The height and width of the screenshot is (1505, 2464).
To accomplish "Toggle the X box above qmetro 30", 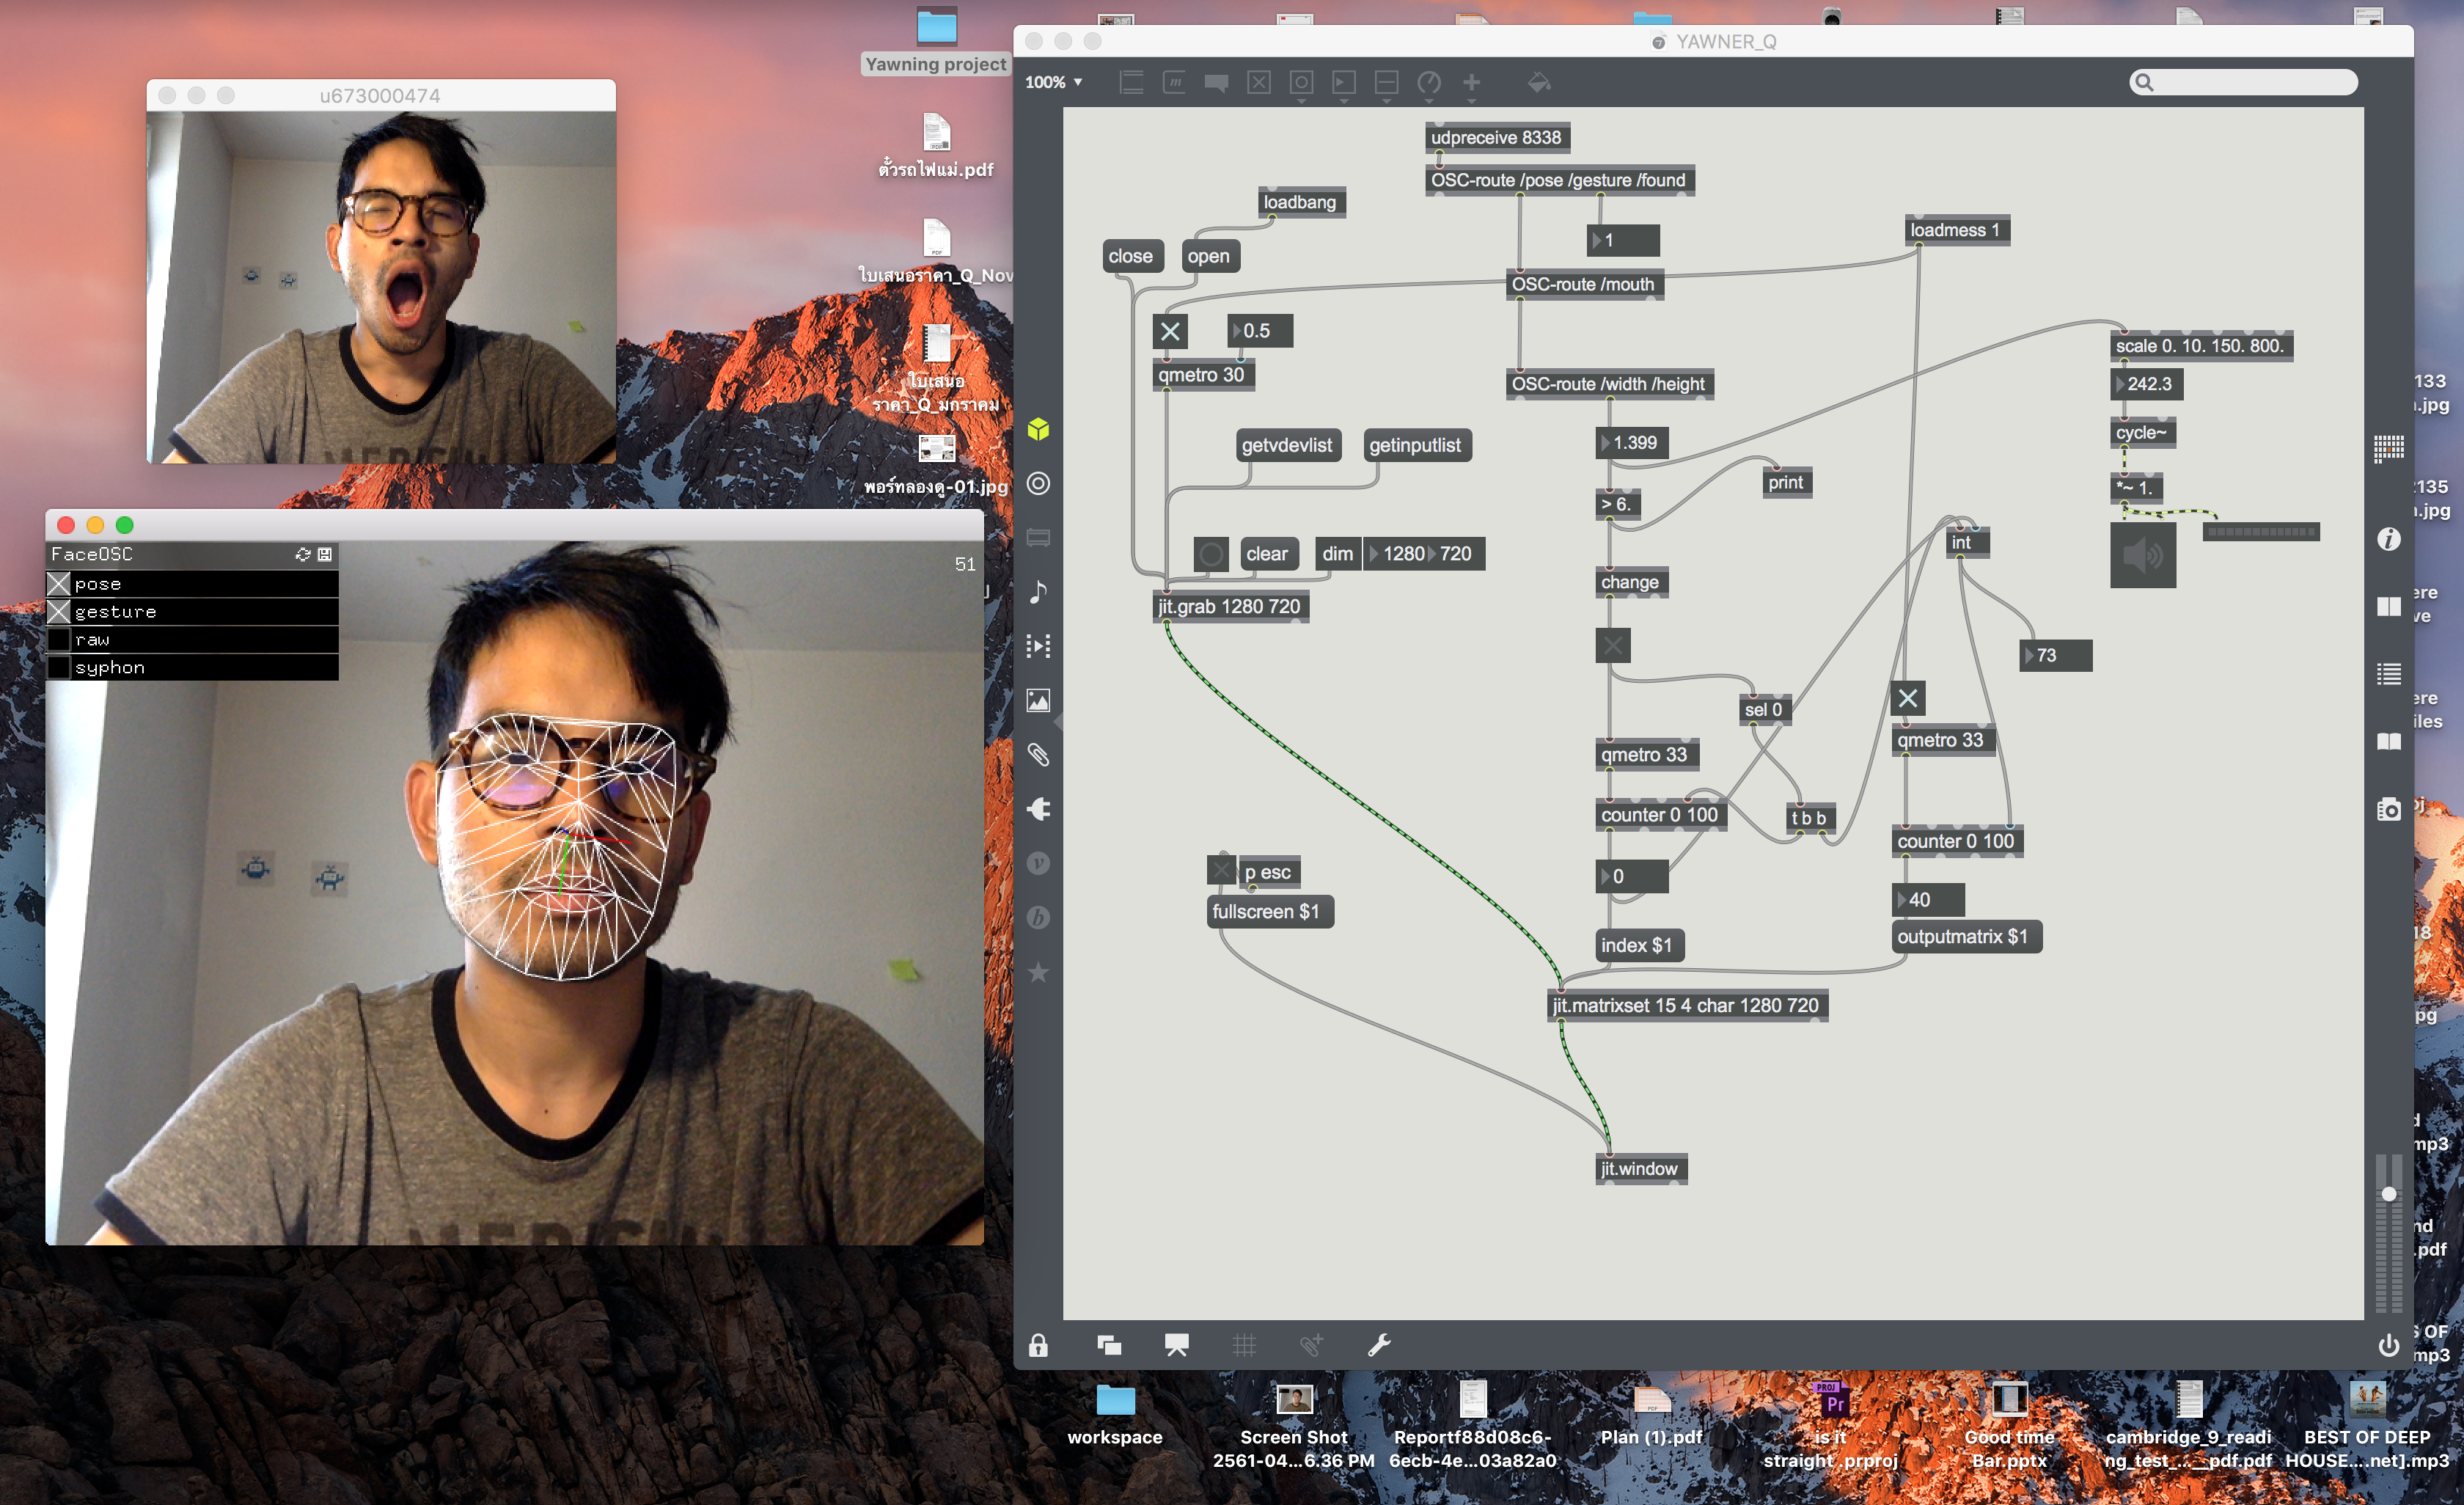I will [x=1170, y=331].
